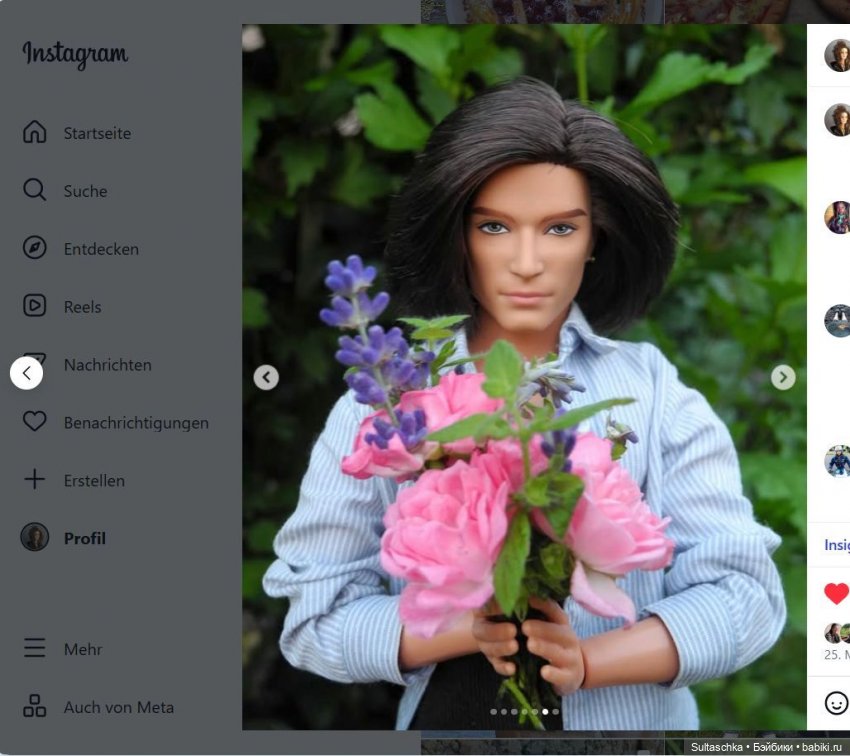Open your Profil menu entry
850x756 pixels.
[x=36, y=538]
